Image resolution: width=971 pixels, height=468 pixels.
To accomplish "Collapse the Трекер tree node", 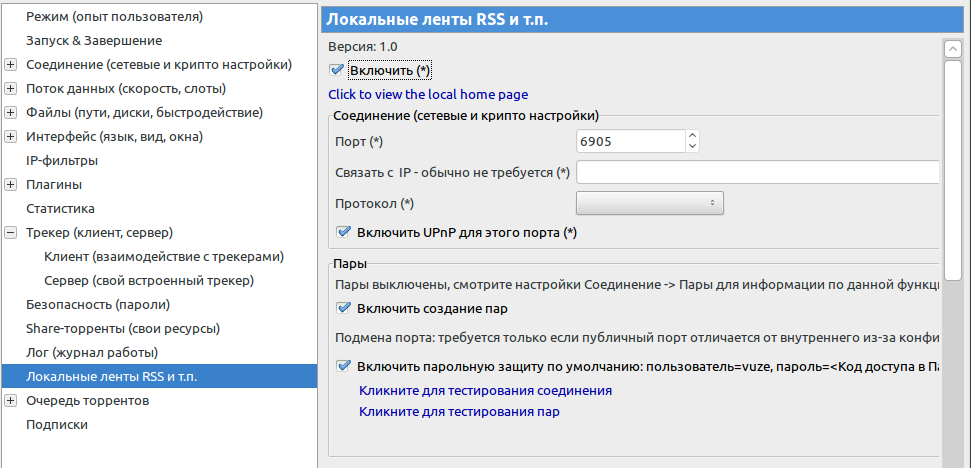I will click(x=11, y=233).
